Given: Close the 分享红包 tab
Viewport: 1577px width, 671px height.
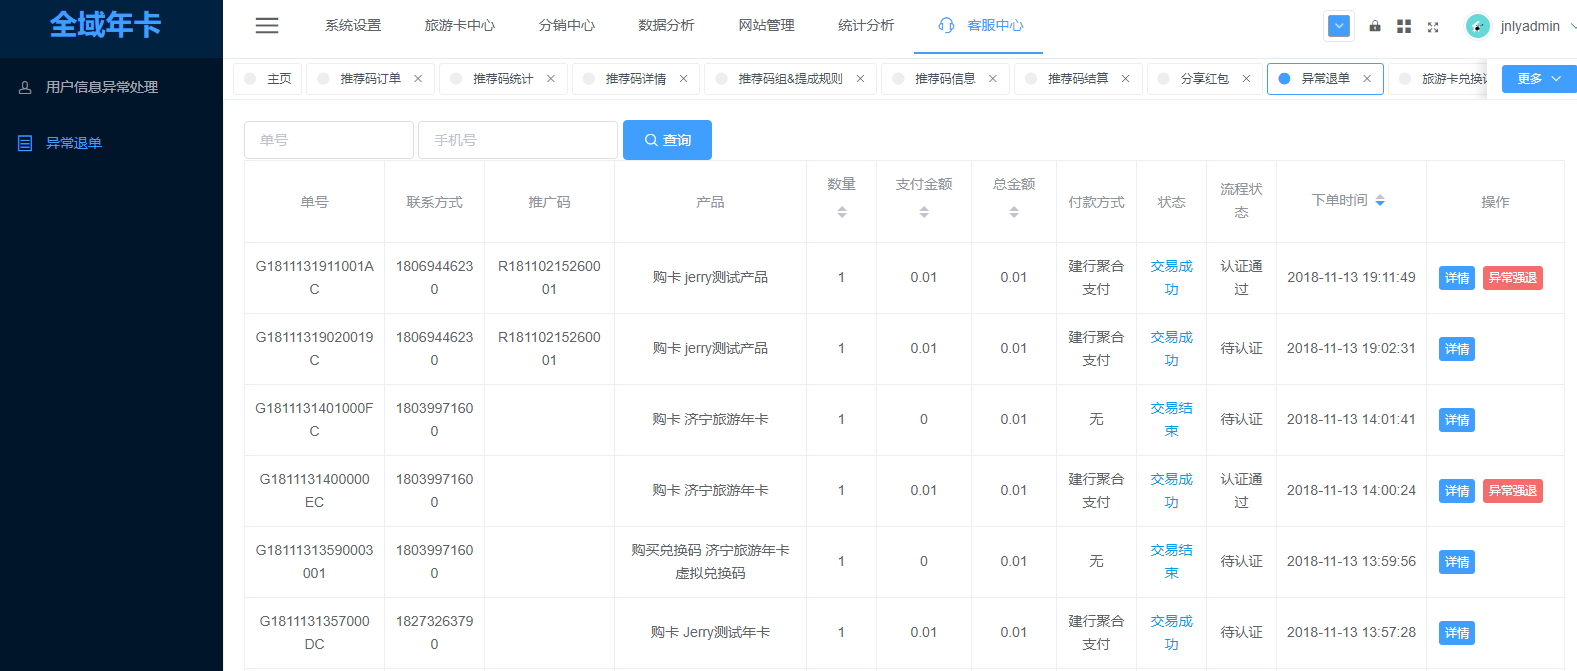Looking at the screenshot, I should (x=1246, y=79).
